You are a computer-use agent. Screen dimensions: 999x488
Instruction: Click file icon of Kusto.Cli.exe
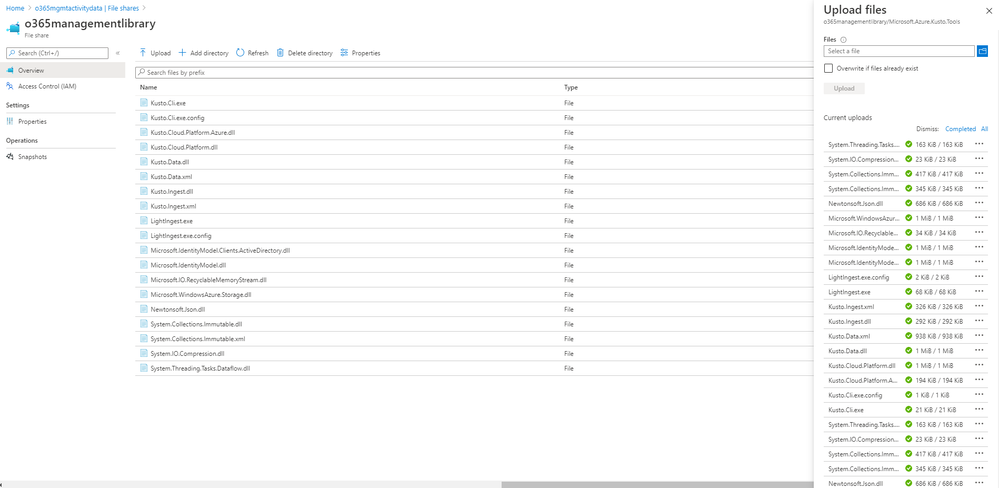pos(143,103)
